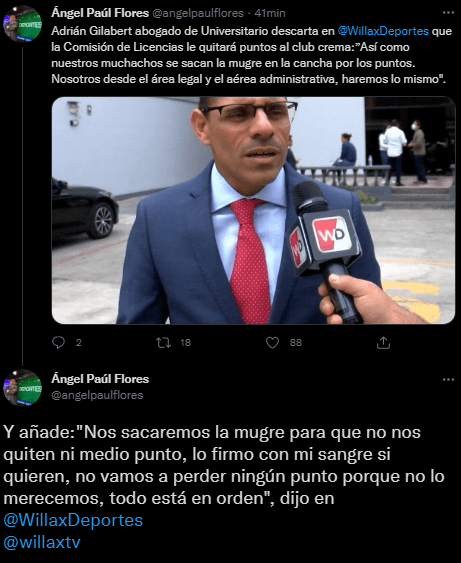Screen dimensions: 461x563
Task: Open Ángel Paúl Flores avatar in first tweet
Action: [x=23, y=24]
